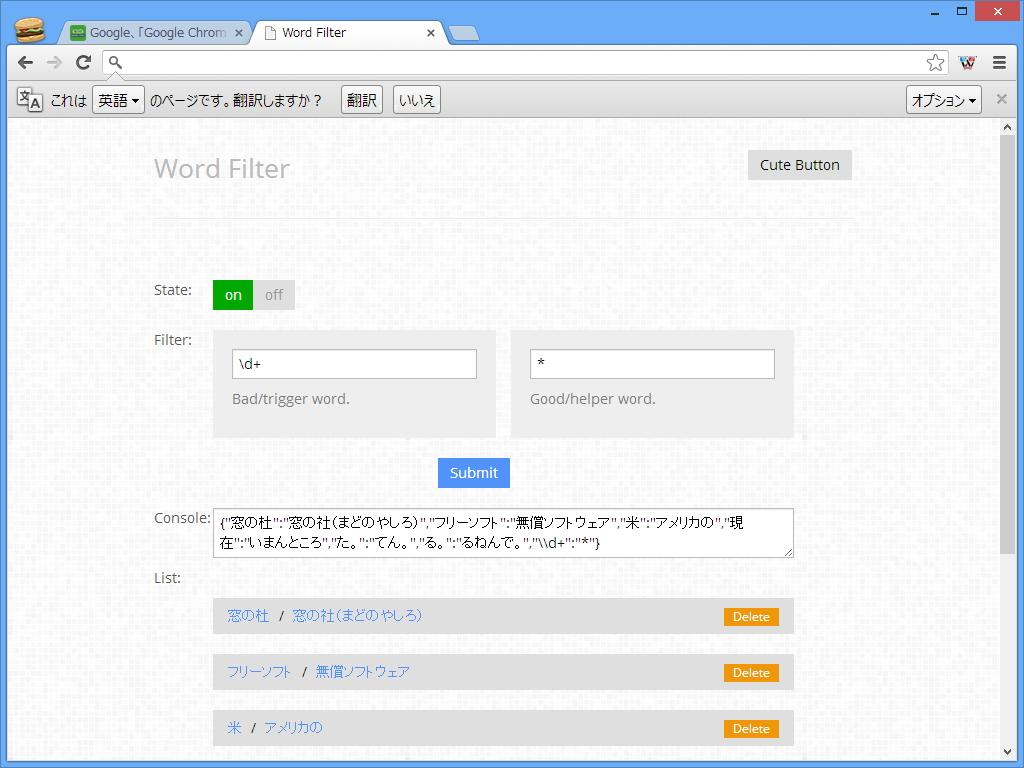Open a new browser tab
Viewport: 1024px width, 768px height.
point(463,32)
